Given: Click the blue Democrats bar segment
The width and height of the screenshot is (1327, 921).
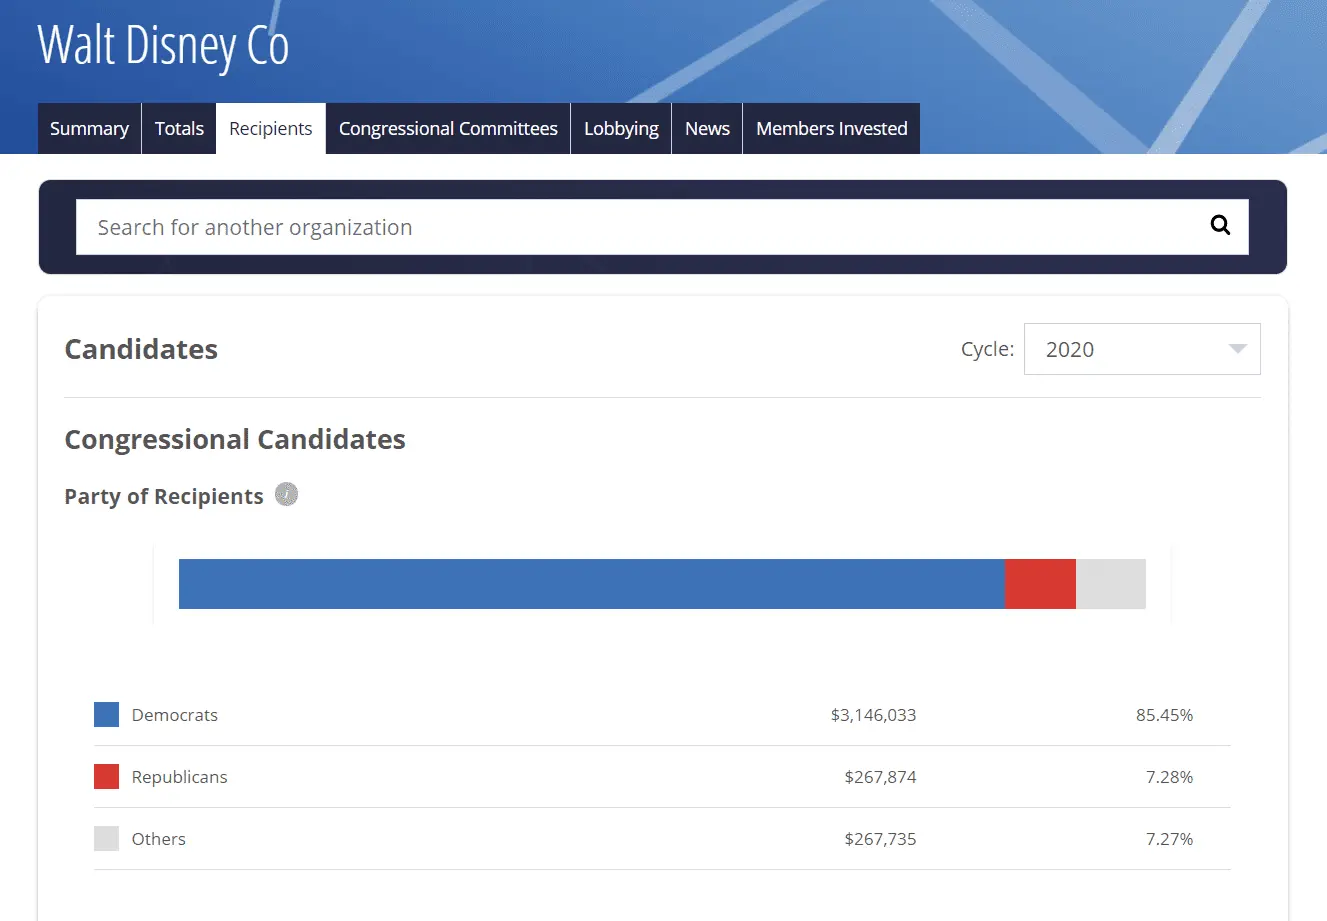Looking at the screenshot, I should pyautogui.click(x=590, y=584).
